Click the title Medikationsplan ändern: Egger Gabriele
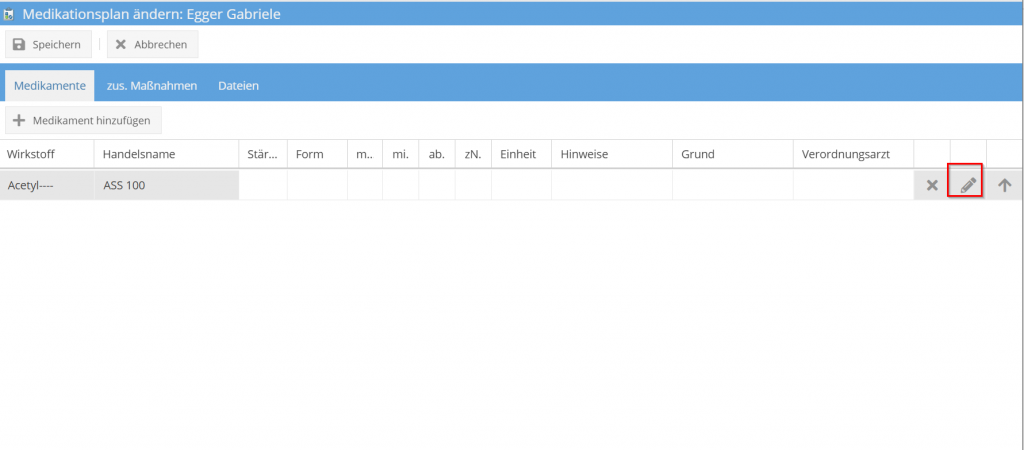The height and width of the screenshot is (450, 1024). pos(152,14)
